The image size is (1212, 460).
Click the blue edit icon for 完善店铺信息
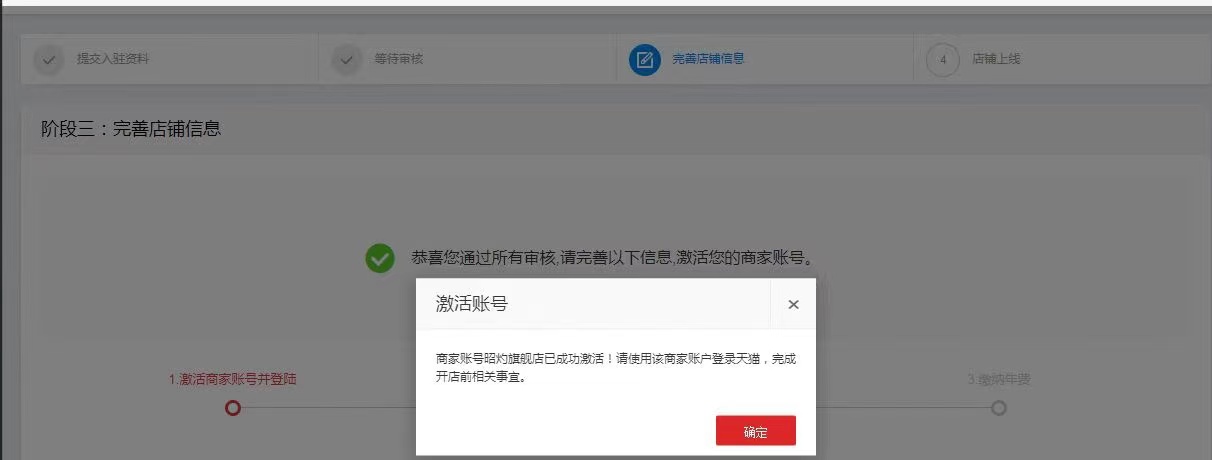tap(645, 59)
